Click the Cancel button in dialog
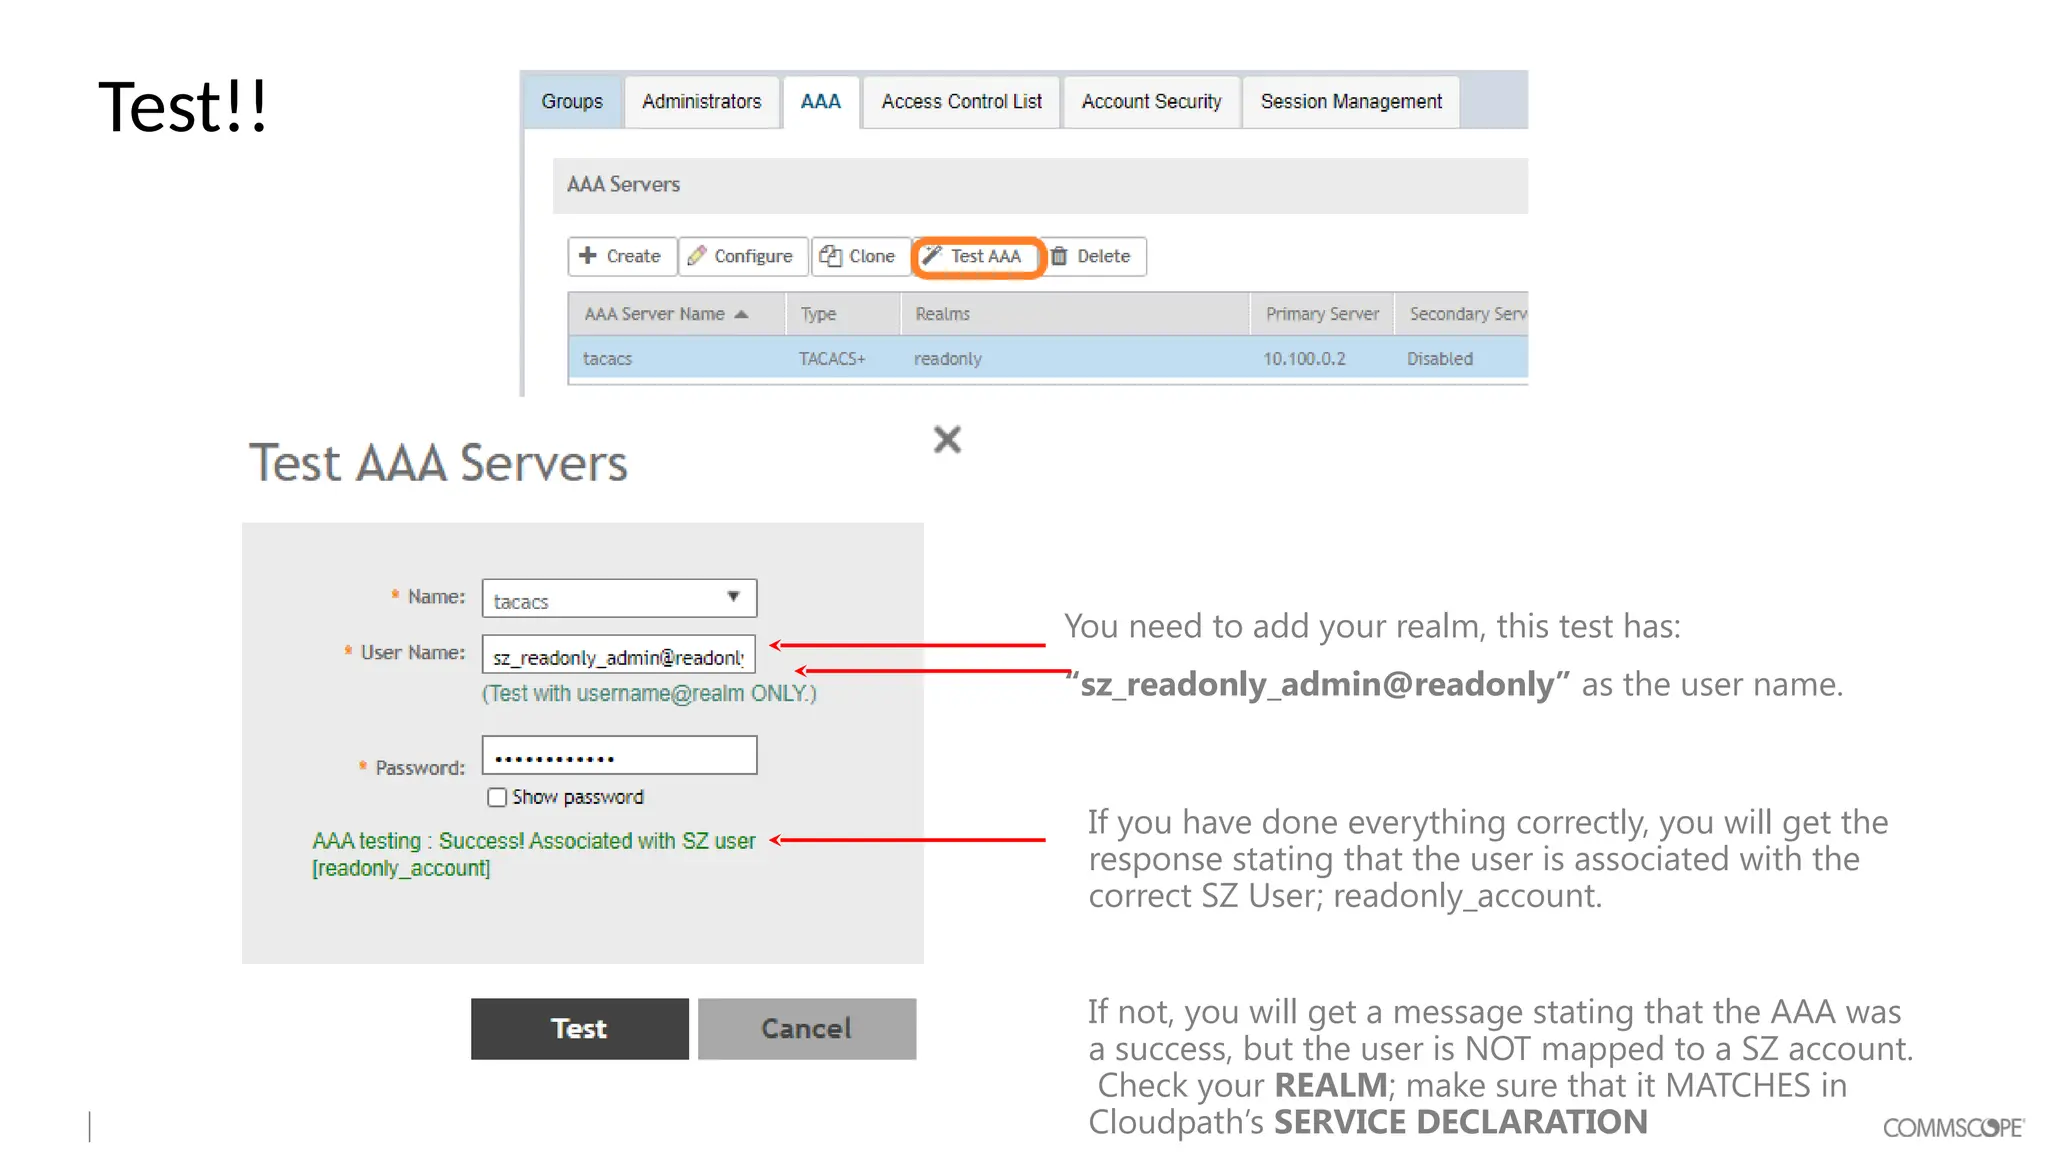The width and height of the screenshot is (2048, 1152). (x=807, y=1028)
